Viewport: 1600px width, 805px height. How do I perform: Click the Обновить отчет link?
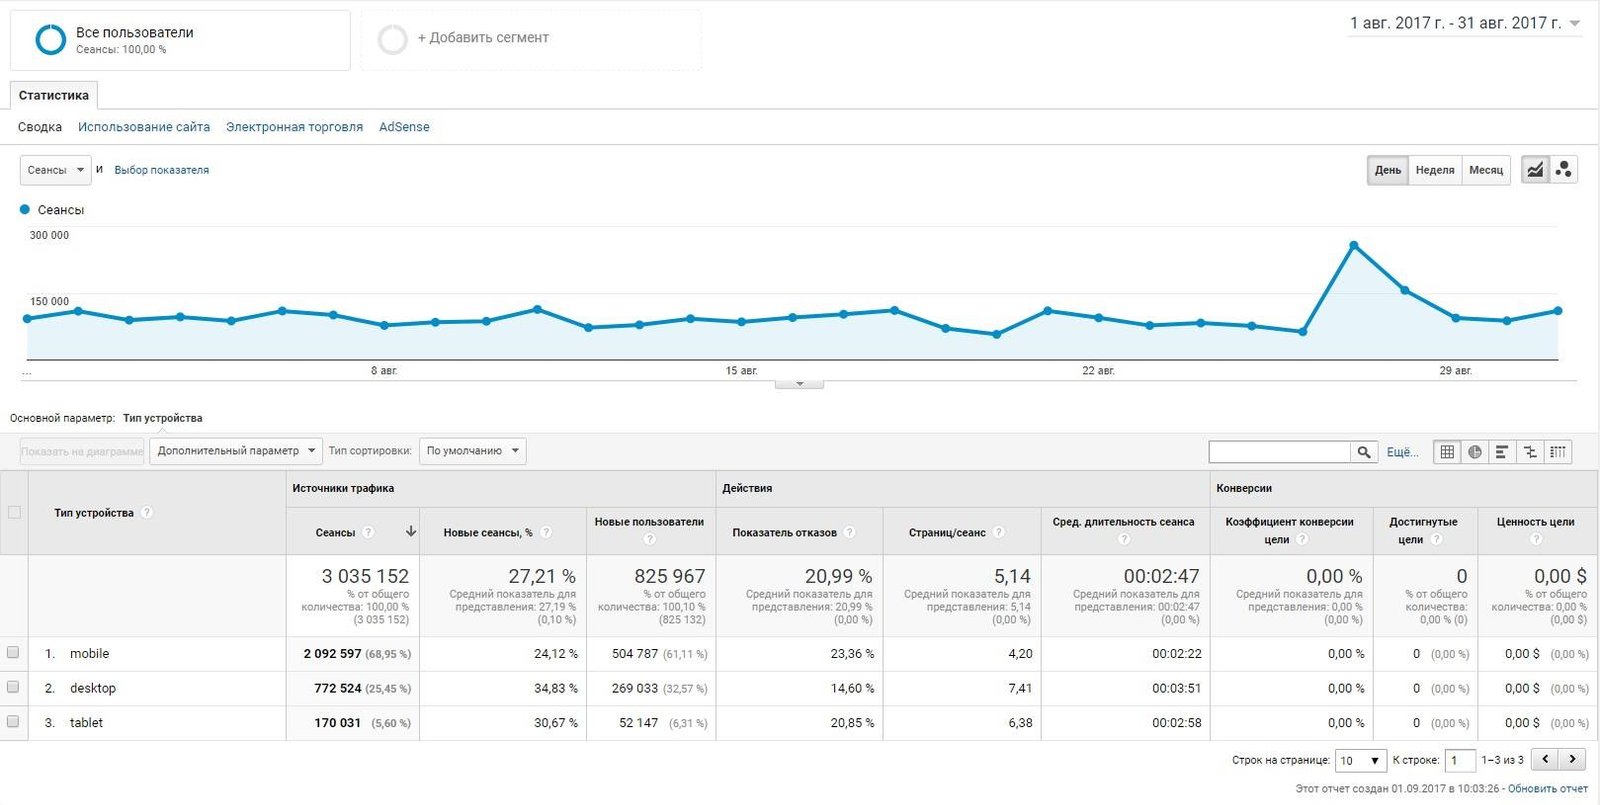click(1547, 789)
